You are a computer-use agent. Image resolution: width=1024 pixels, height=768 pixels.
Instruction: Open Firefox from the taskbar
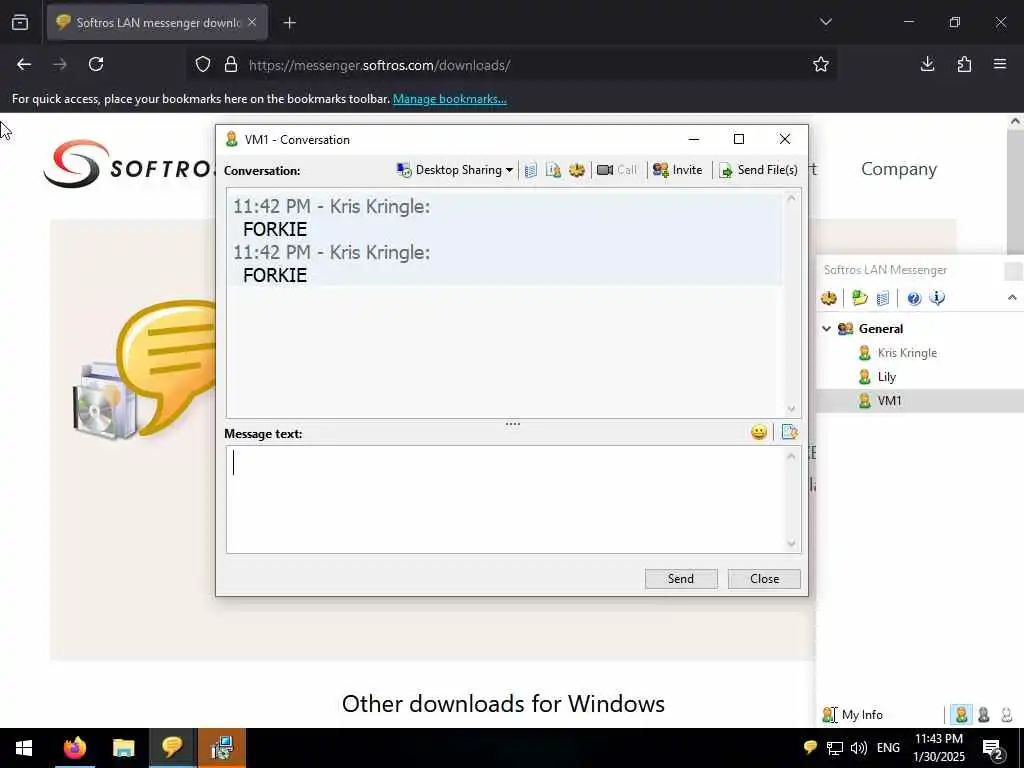(74, 748)
